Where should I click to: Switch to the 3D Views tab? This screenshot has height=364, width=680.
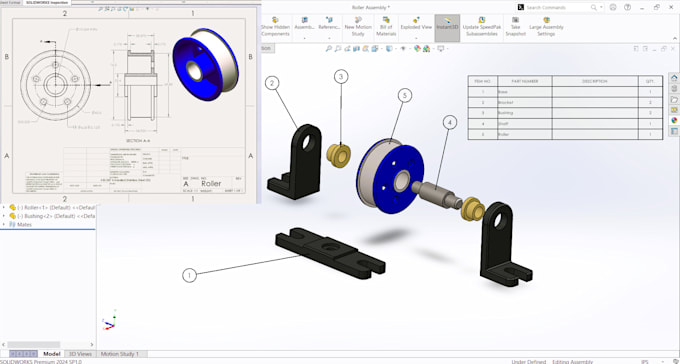80,354
